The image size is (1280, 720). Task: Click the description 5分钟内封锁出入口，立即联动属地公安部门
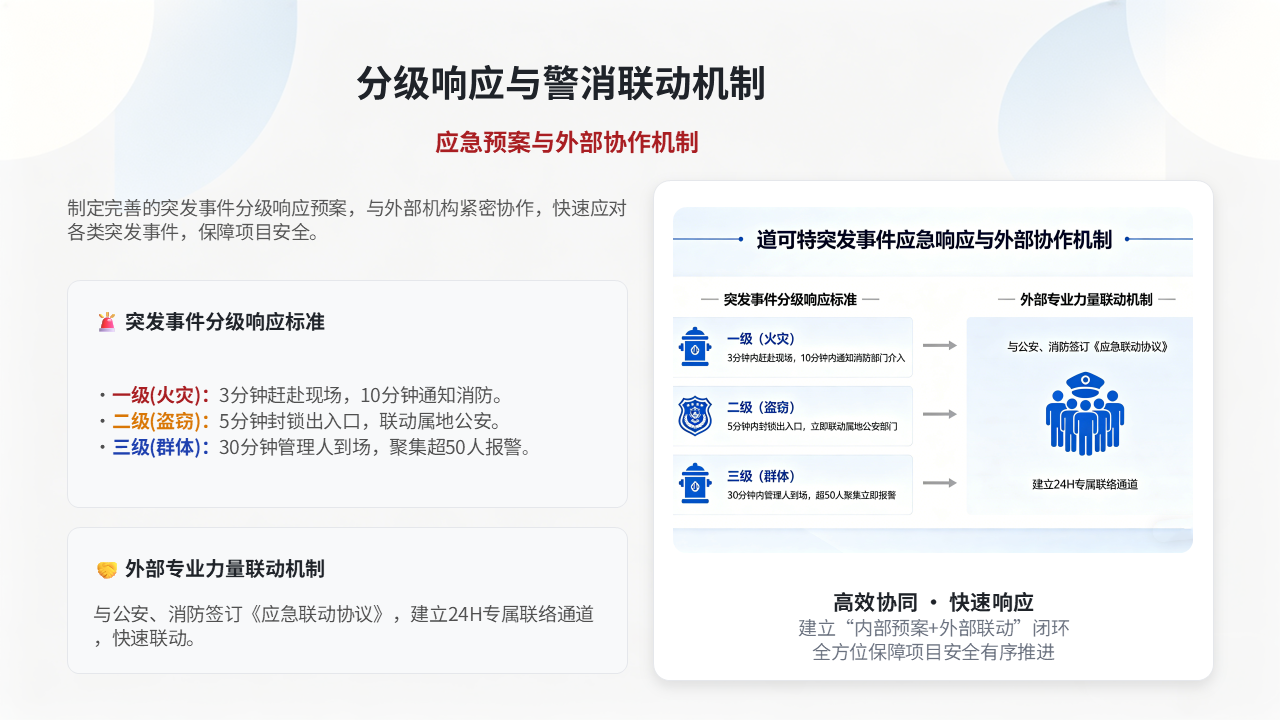pyautogui.click(x=812, y=427)
